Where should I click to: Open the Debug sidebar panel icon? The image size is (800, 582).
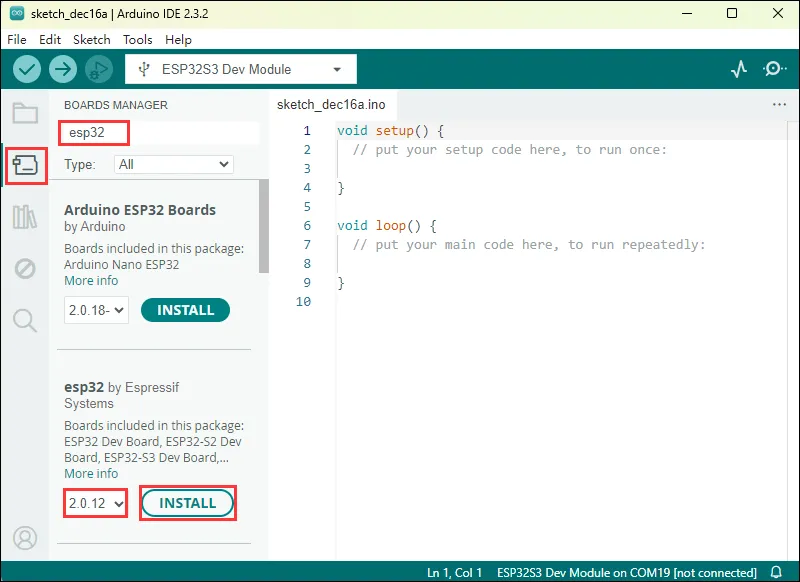click(25, 268)
